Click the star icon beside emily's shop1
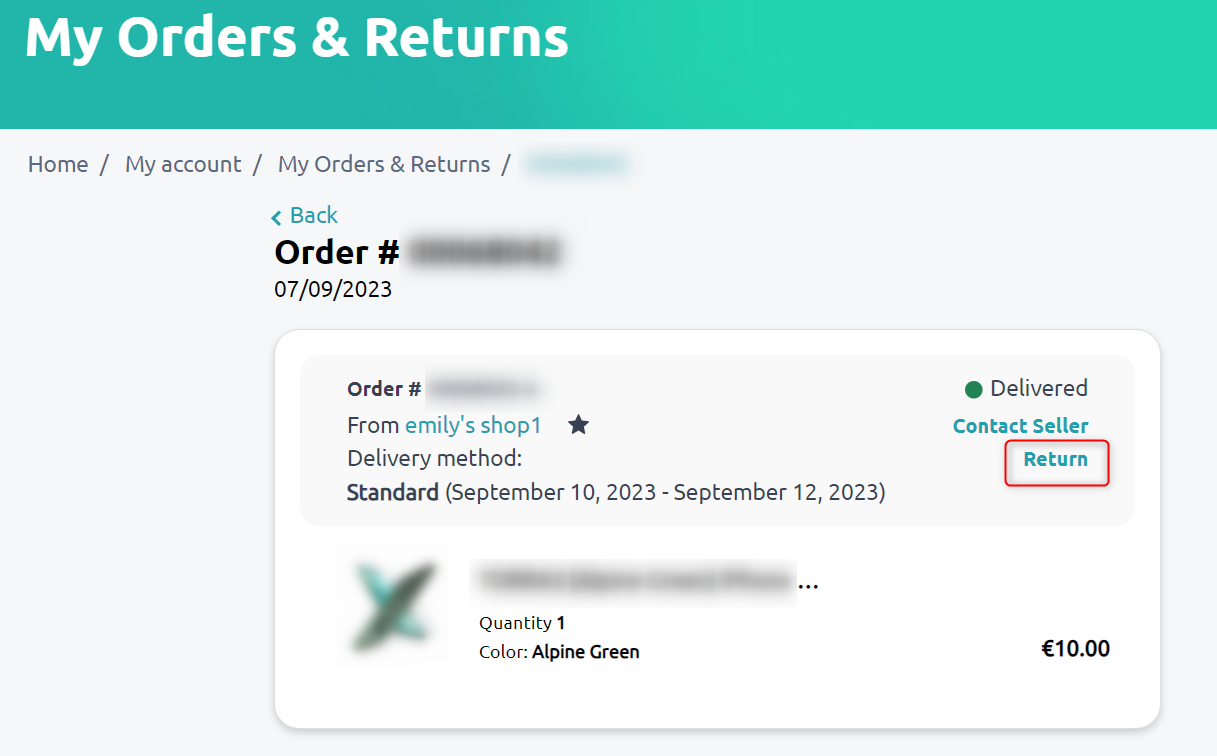 (x=578, y=425)
